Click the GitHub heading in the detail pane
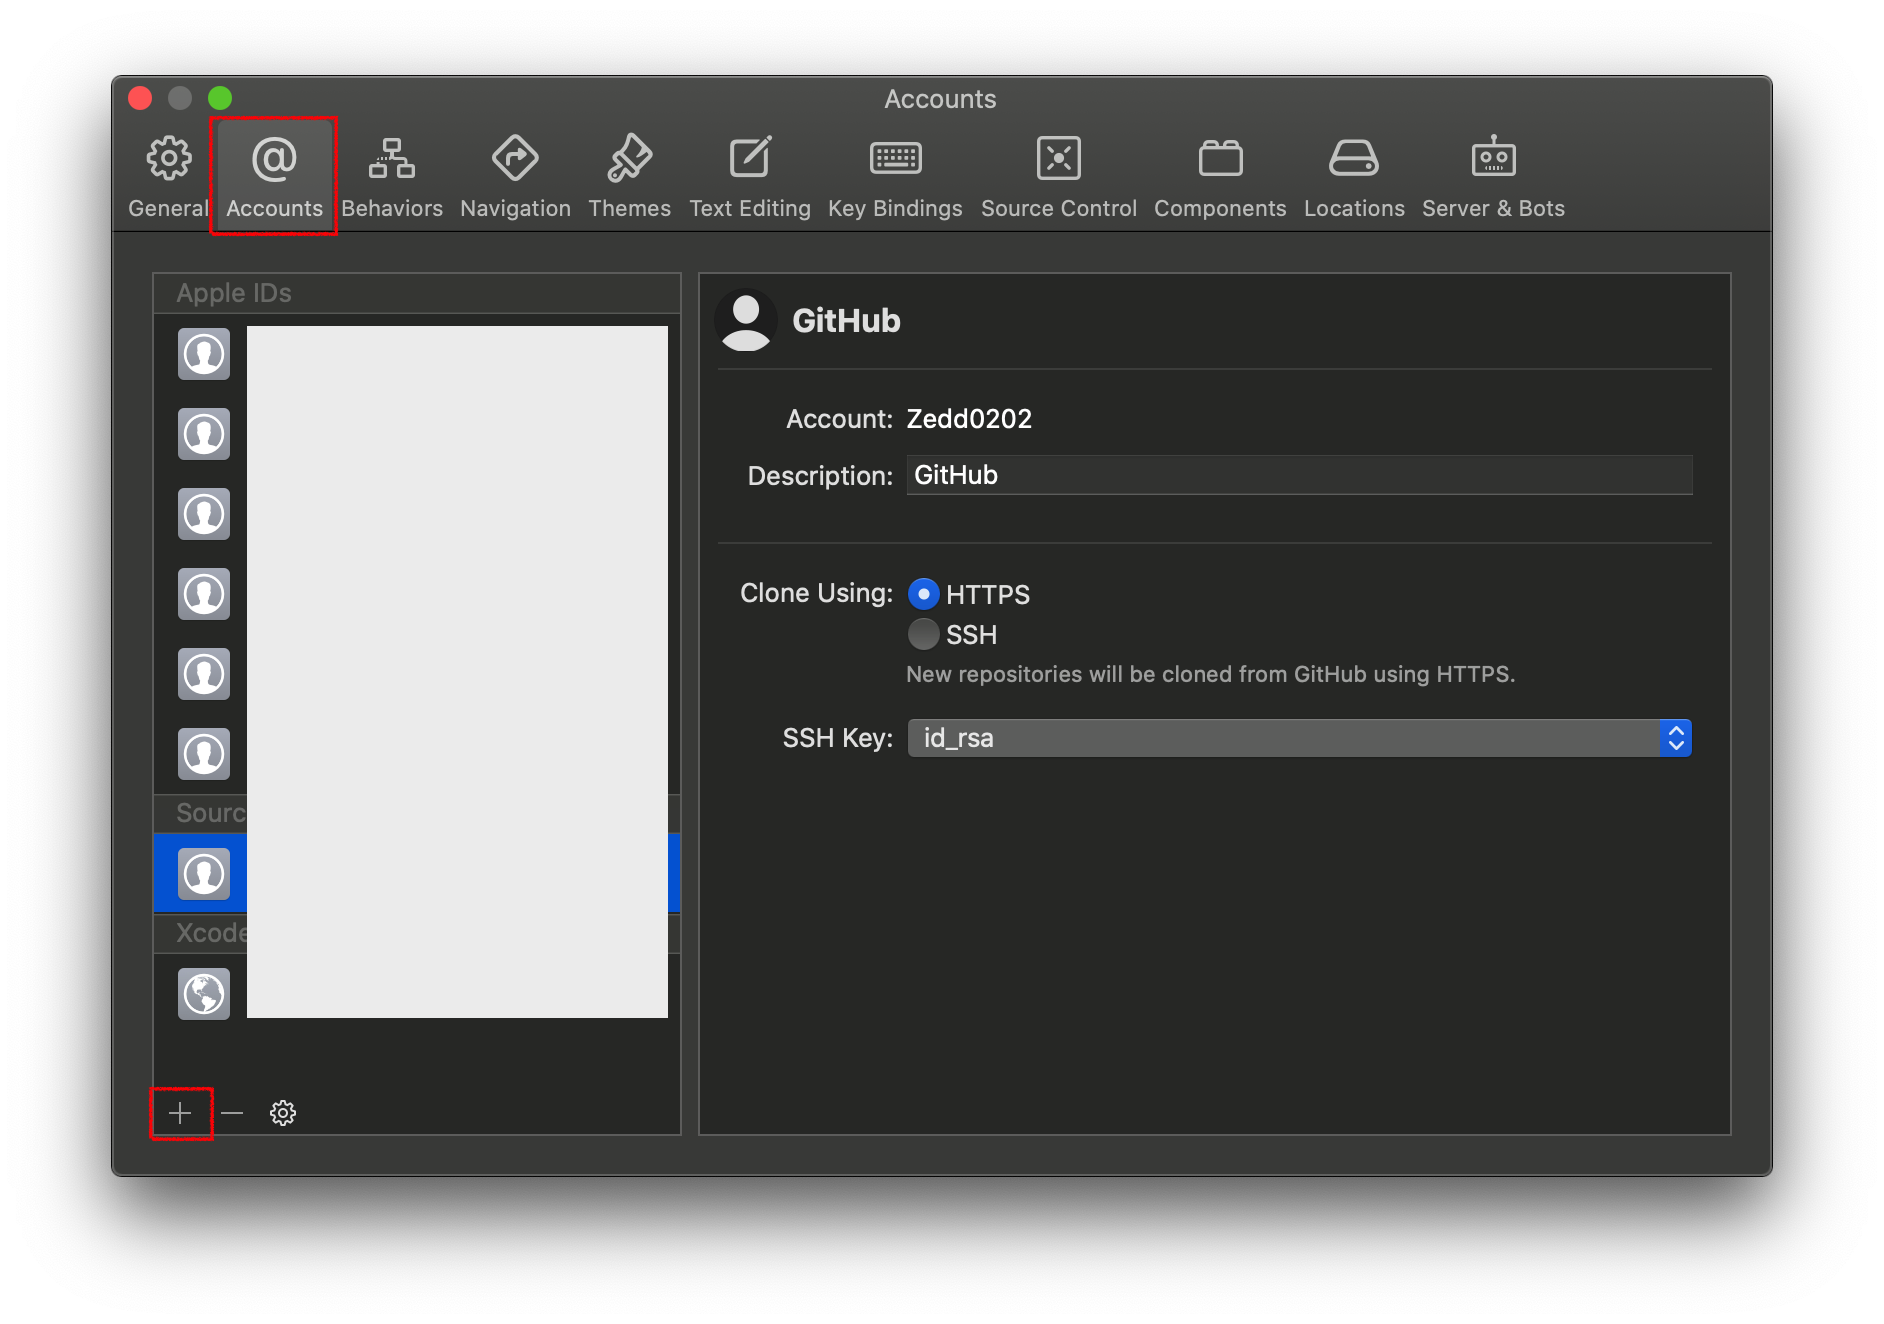Screen dimensions: 1884x1324 846,320
